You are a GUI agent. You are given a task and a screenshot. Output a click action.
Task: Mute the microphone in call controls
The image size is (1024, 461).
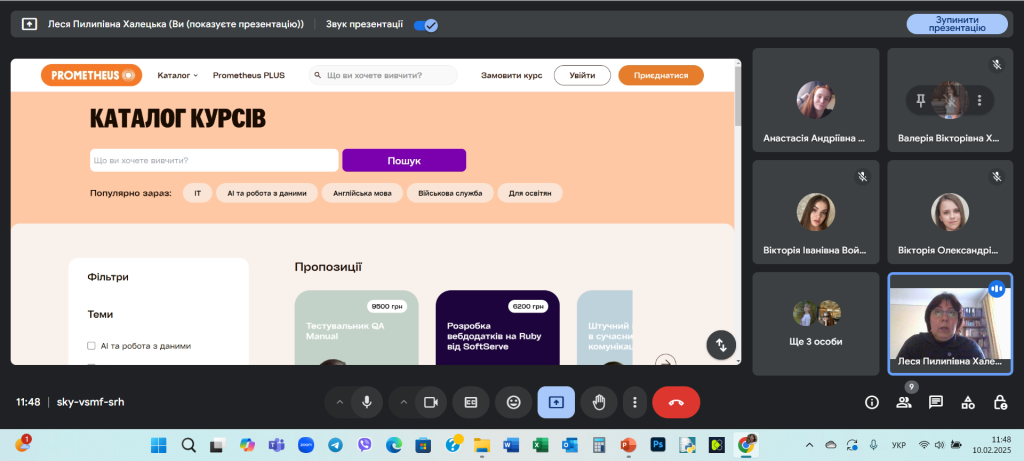click(x=367, y=402)
